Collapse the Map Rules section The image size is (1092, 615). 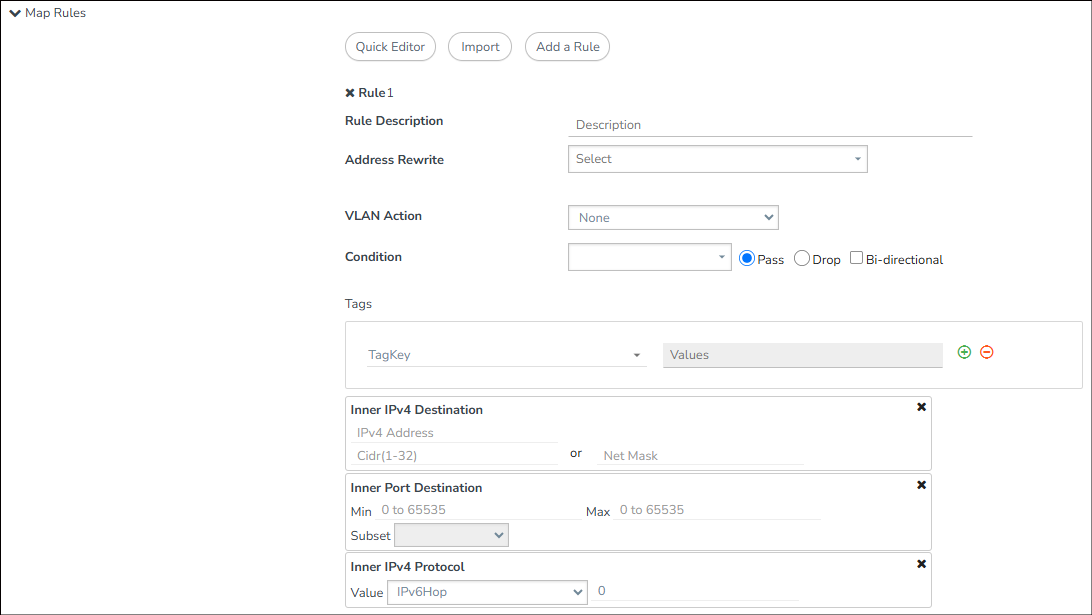15,13
